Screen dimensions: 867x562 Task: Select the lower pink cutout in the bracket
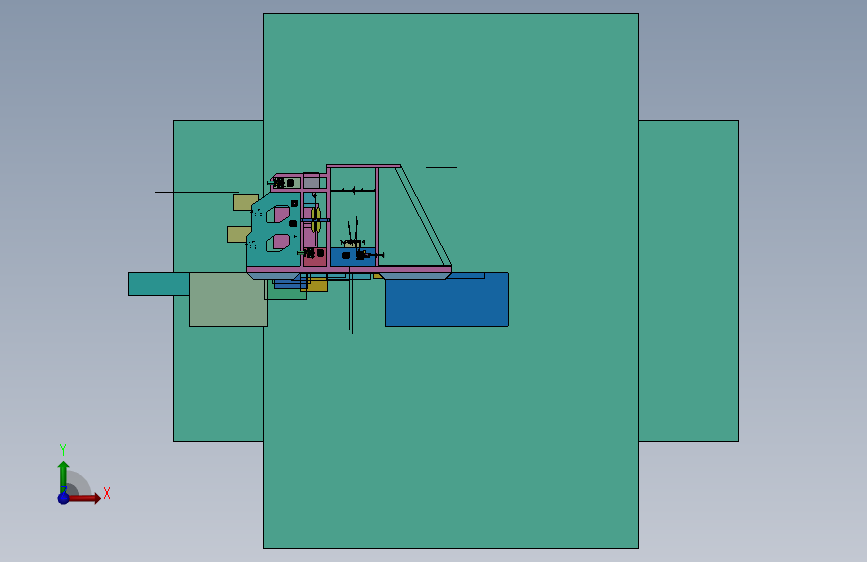click(281, 242)
